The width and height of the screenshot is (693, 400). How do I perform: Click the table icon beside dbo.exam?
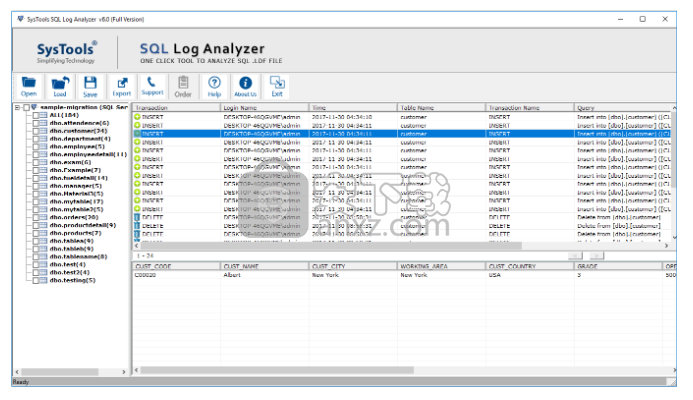coord(43,162)
